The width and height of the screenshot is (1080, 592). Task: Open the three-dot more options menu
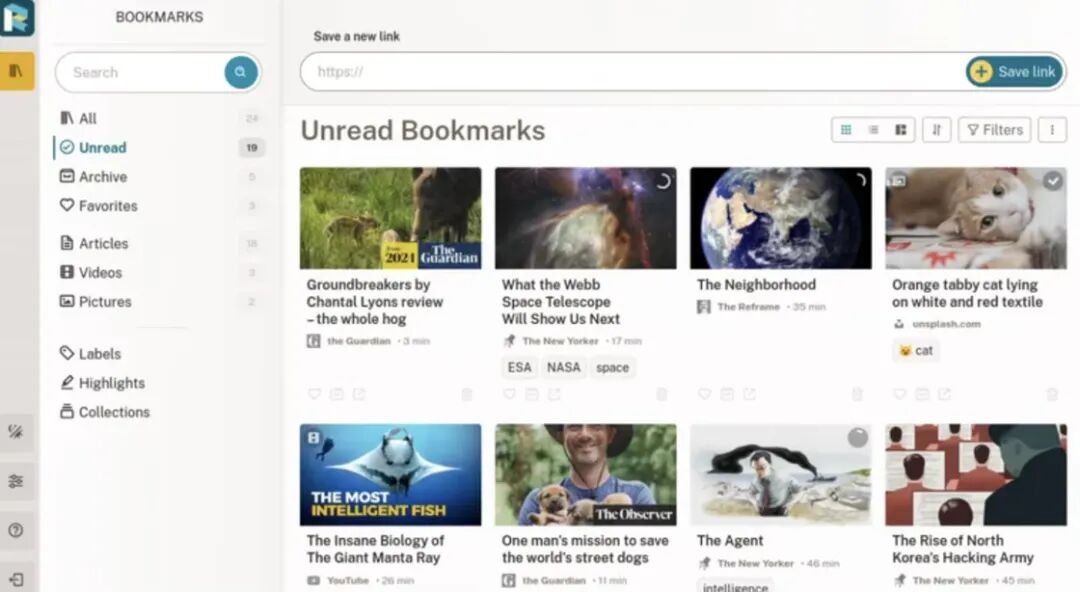pyautogui.click(x=1052, y=130)
